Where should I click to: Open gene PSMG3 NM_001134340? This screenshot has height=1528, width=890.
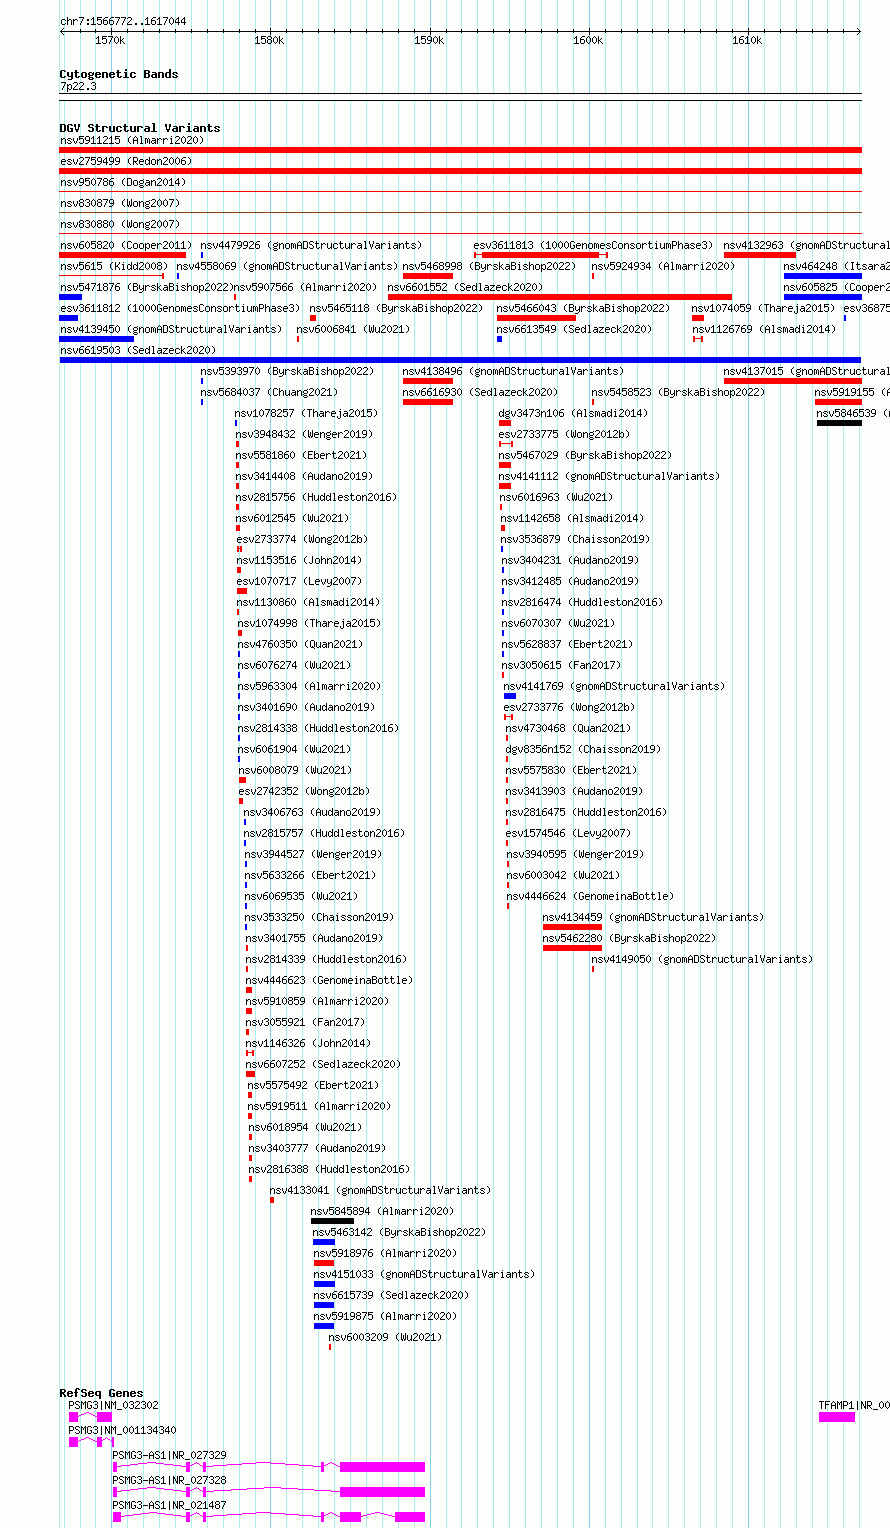[x=122, y=1430]
